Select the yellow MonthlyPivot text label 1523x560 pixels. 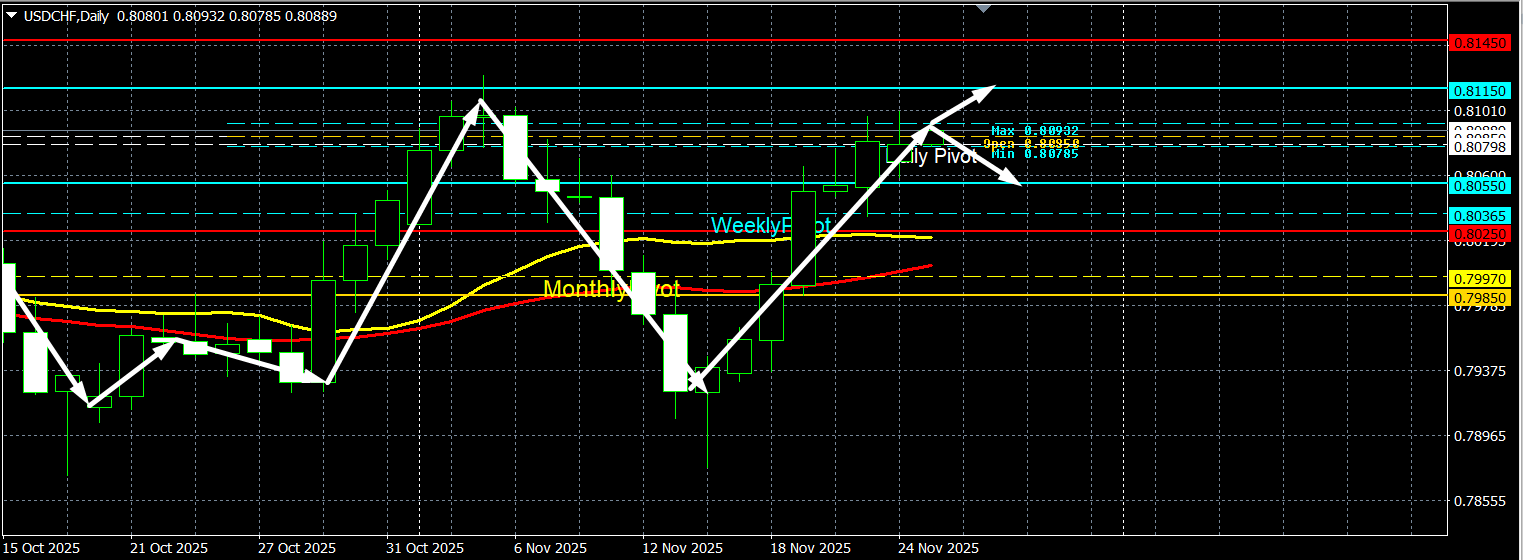[x=611, y=289]
